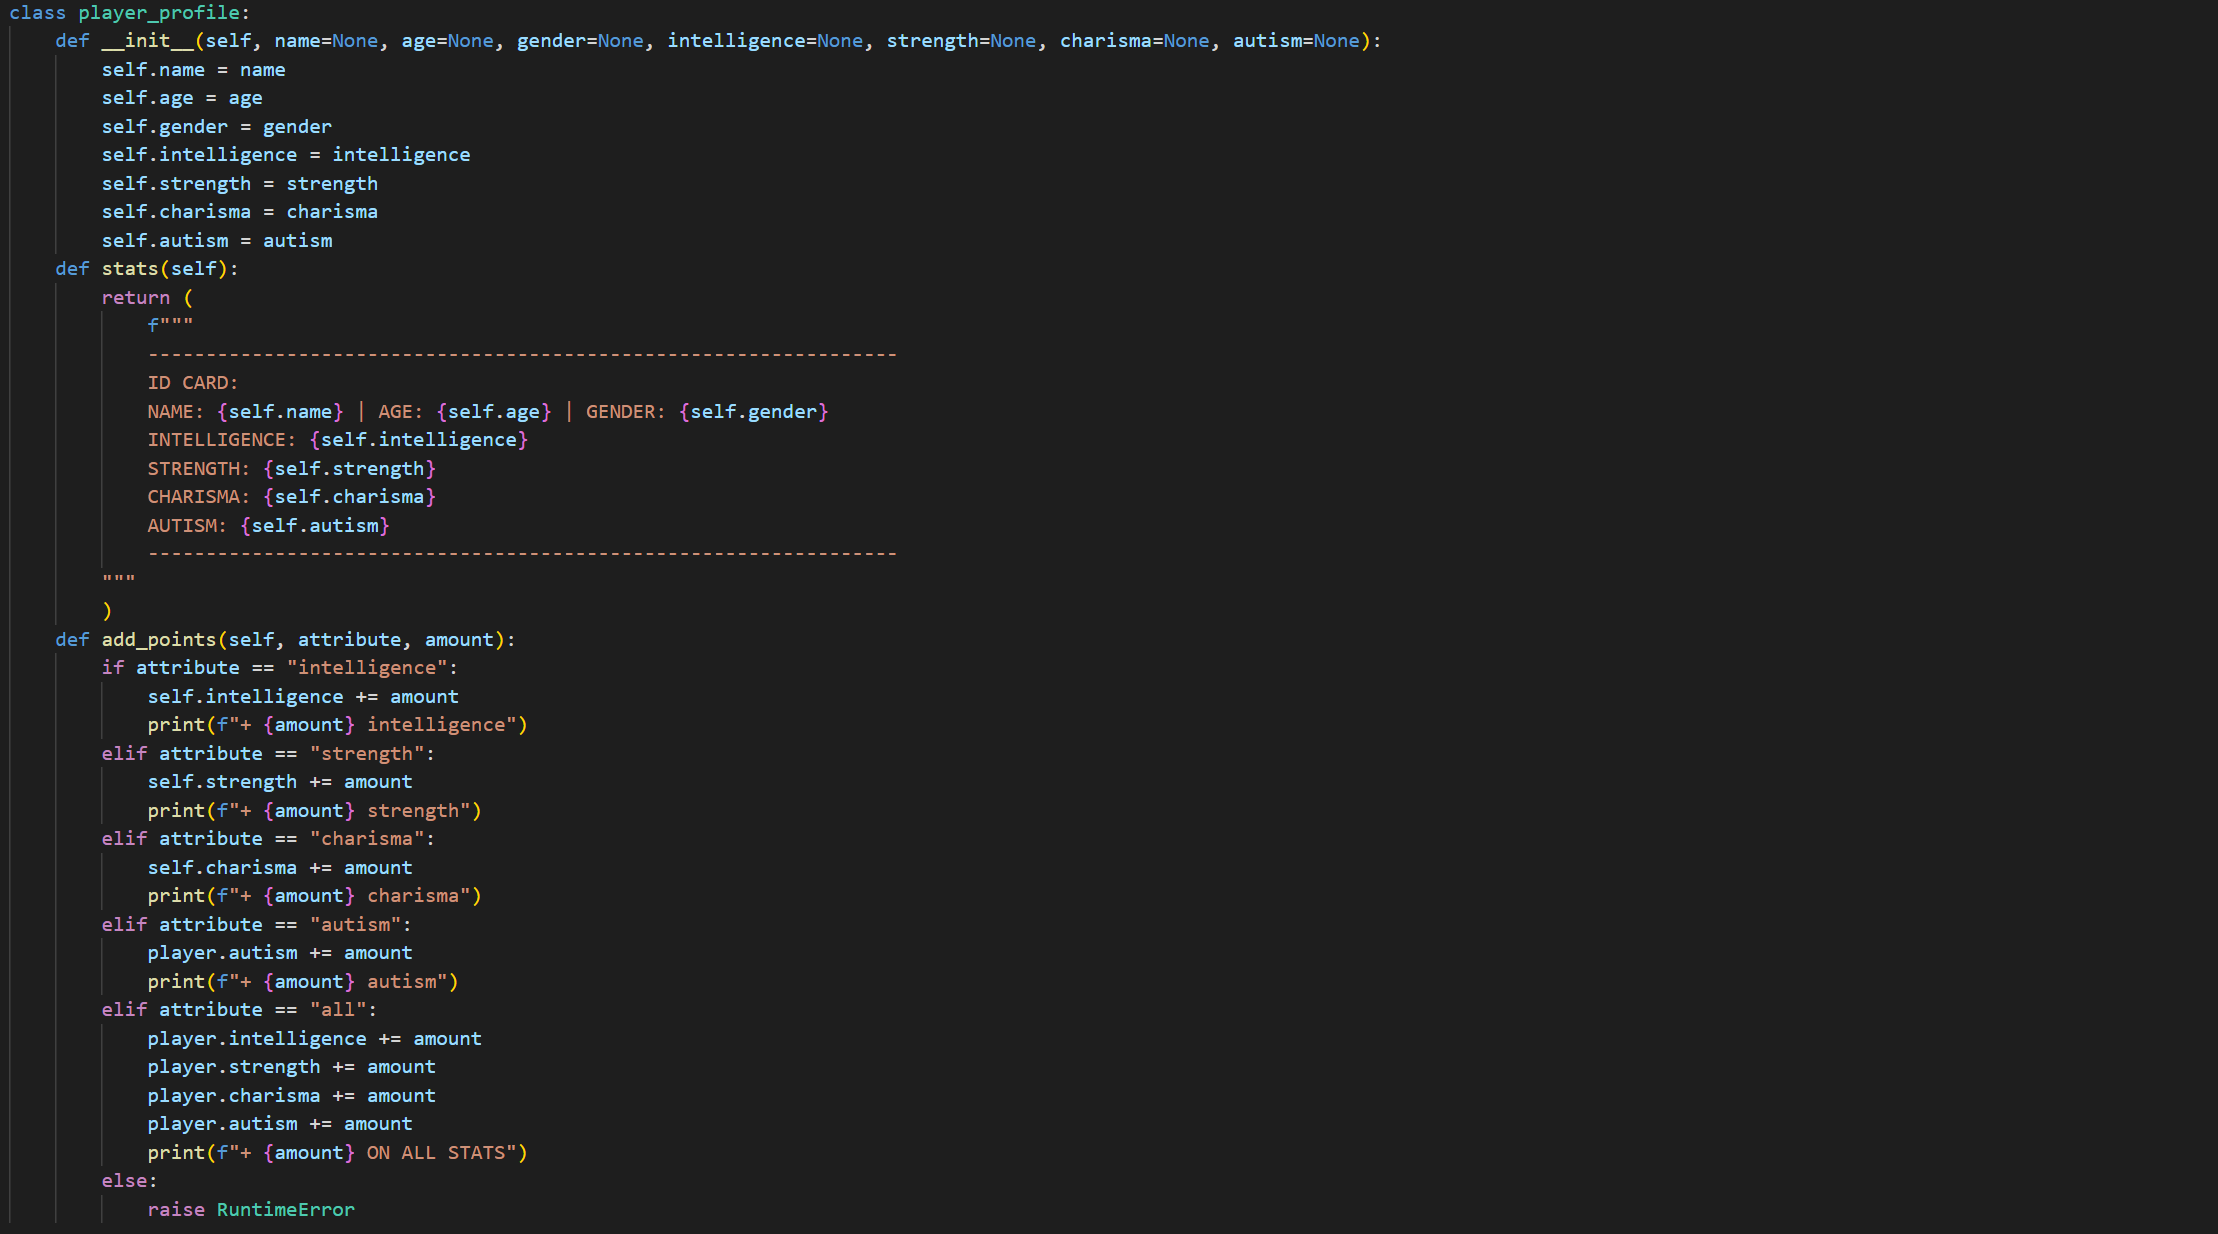Click the GENDER: label in f-string

pos(625,412)
